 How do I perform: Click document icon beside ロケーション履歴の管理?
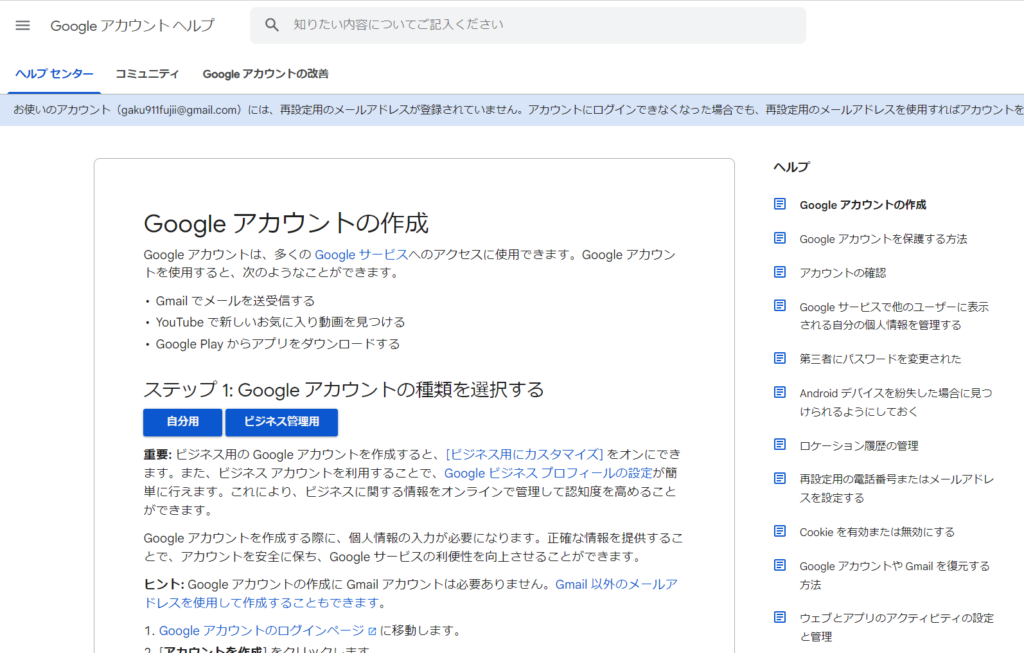(x=780, y=445)
